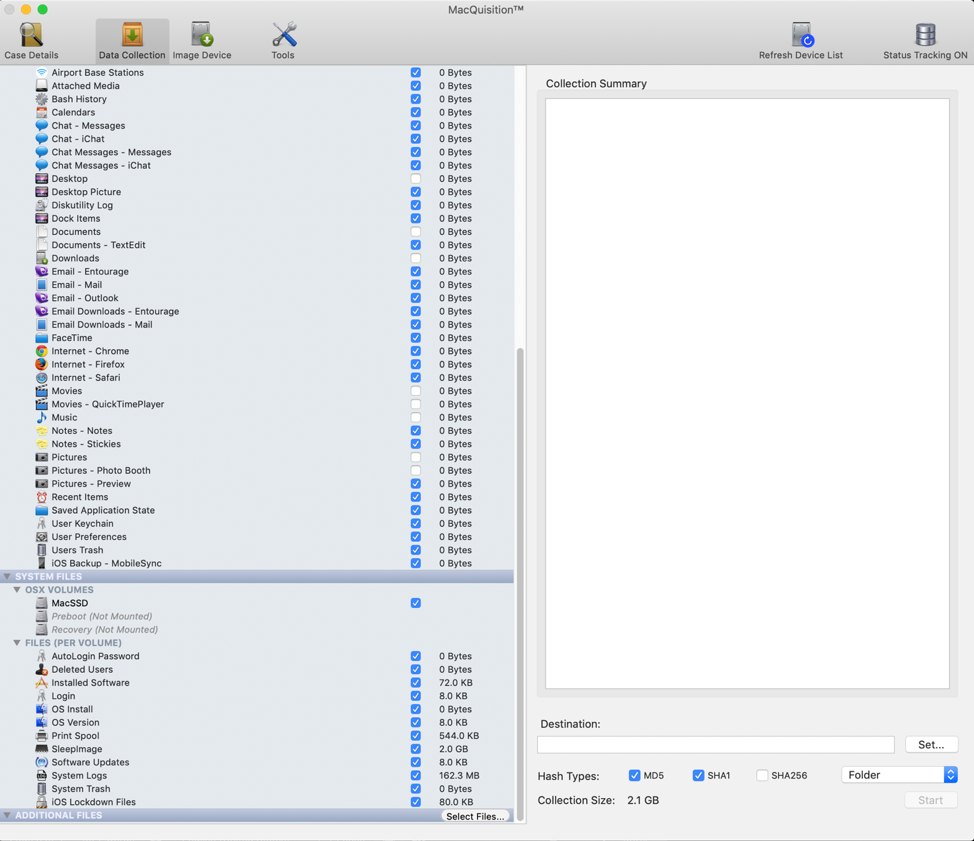974x841 pixels.
Task: Click the MacSSD volume drive icon
Action: [x=42, y=603]
